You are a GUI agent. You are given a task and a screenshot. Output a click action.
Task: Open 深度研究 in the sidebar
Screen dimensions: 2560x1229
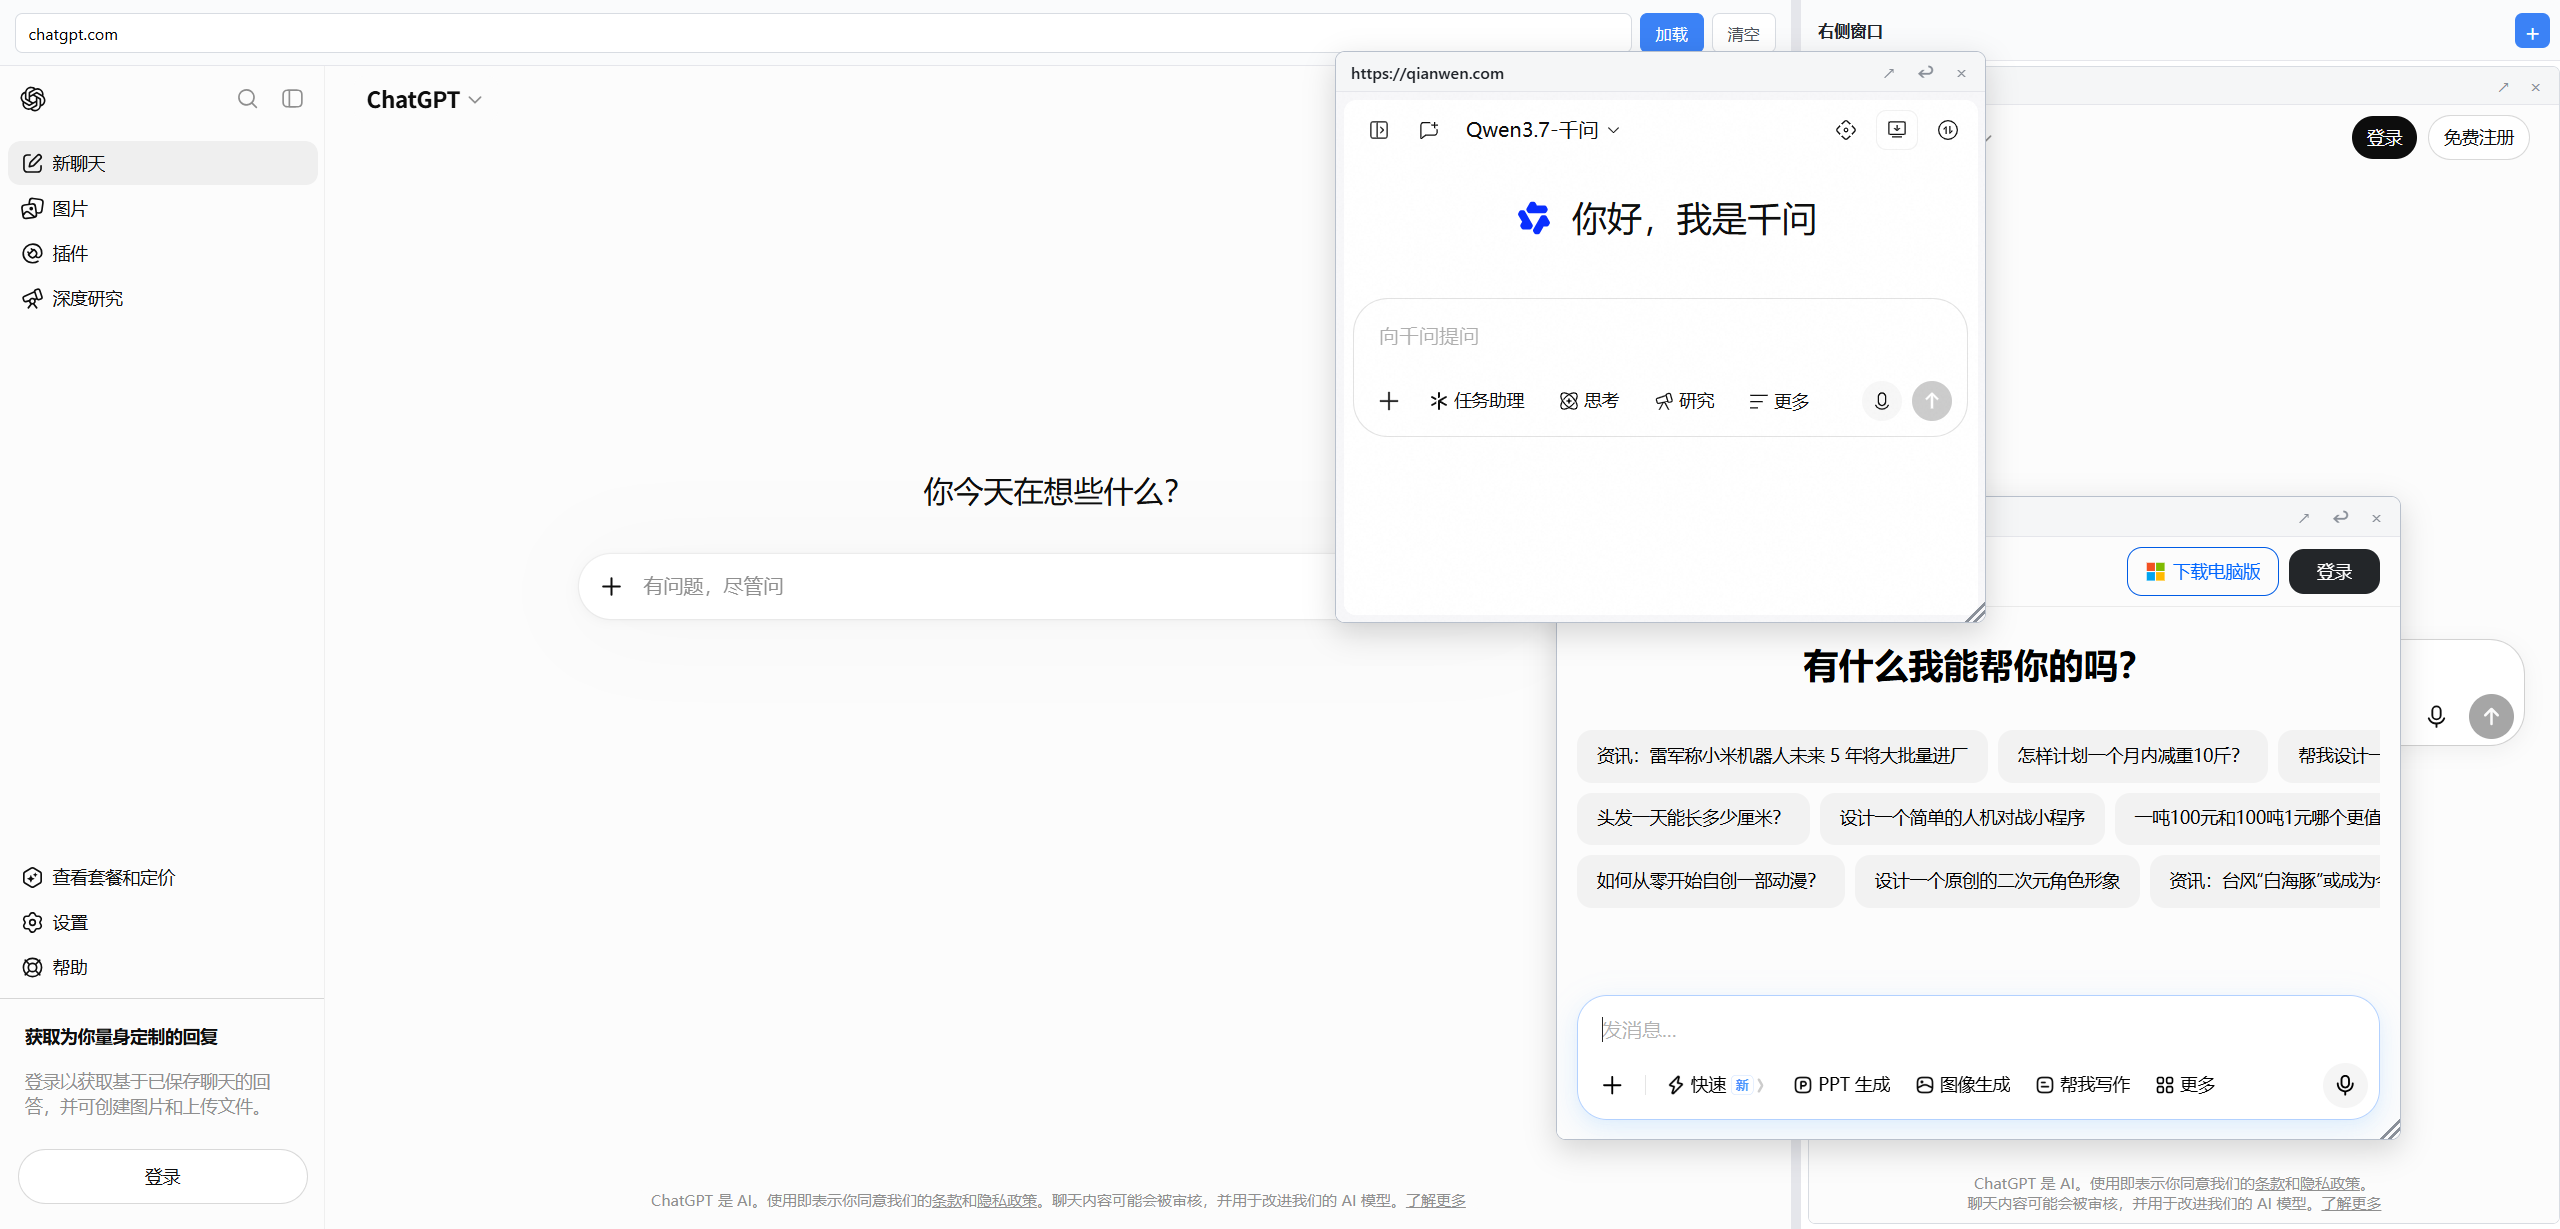163,298
